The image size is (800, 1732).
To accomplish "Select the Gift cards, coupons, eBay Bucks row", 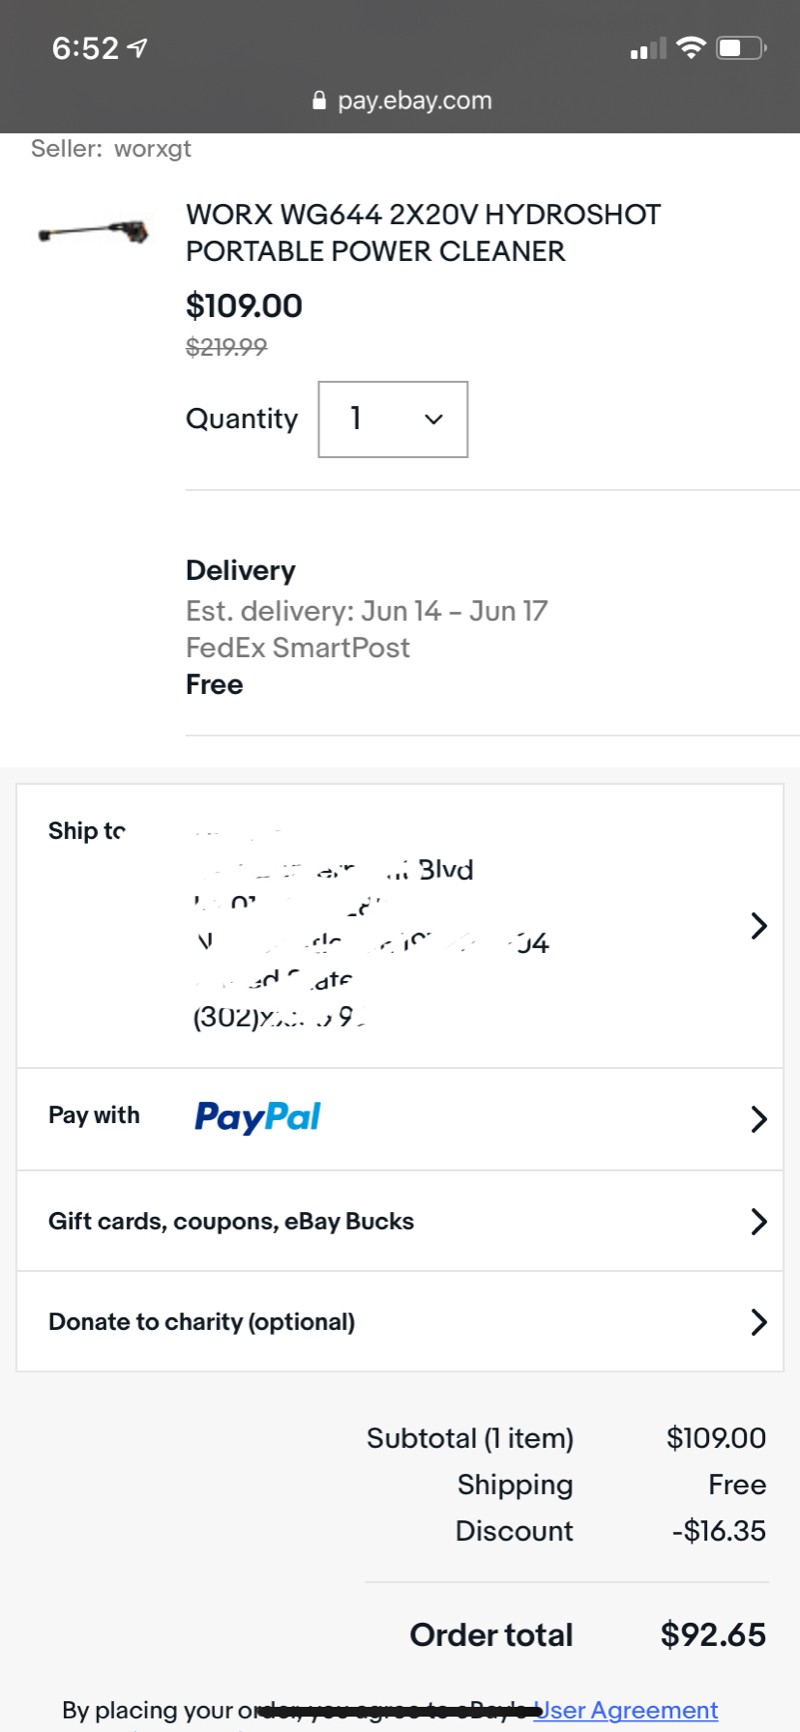I will [400, 1221].
